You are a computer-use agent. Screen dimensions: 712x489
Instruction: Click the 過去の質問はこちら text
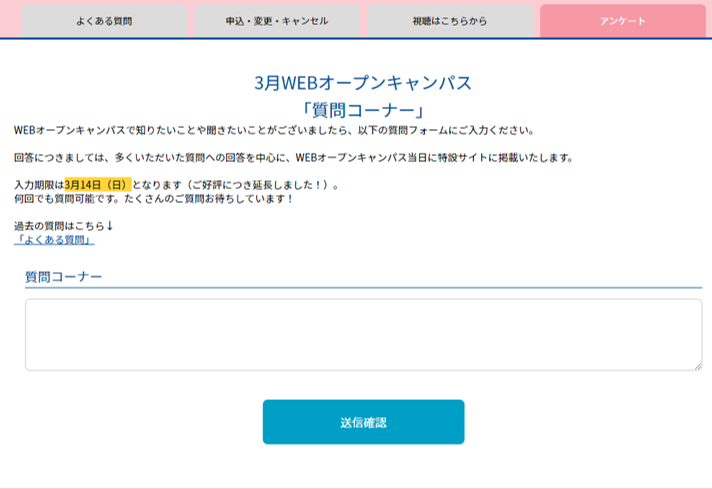(58, 226)
